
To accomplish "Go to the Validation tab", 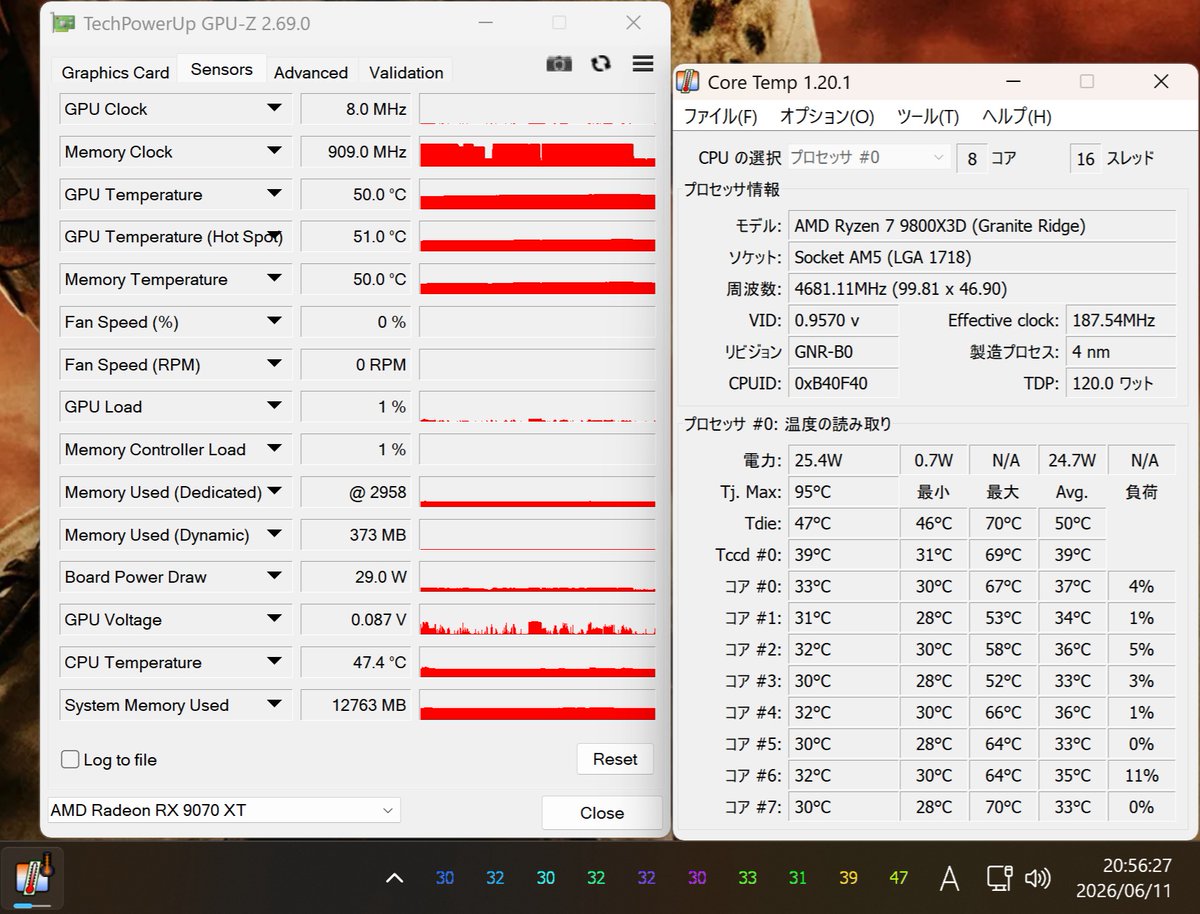I will click(x=406, y=72).
